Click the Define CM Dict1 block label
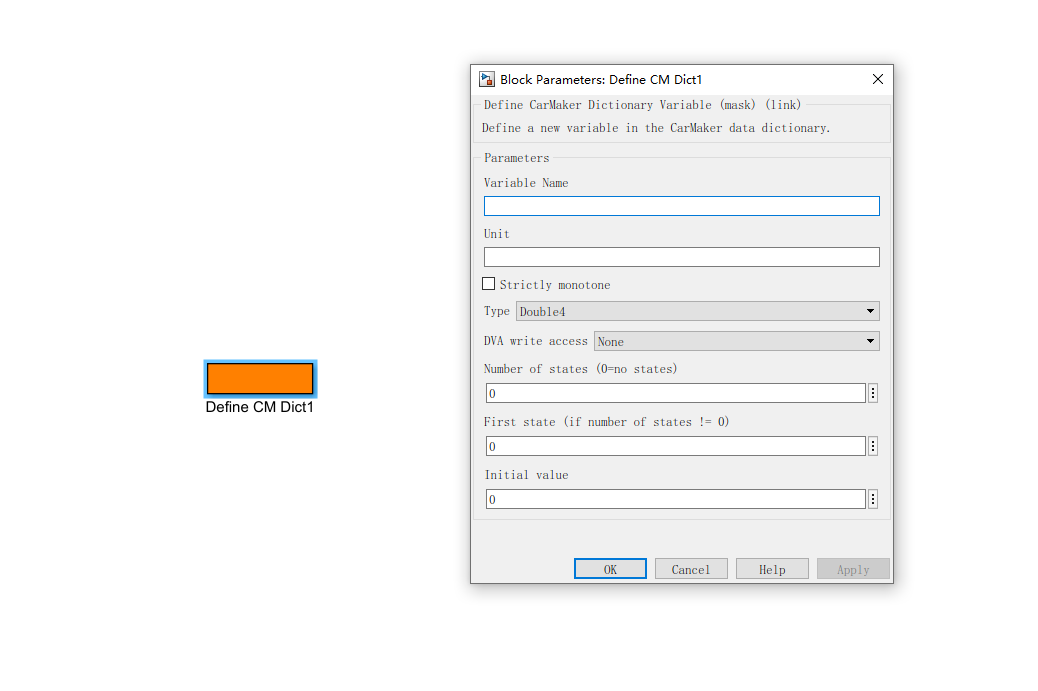This screenshot has width=1038, height=691. [260, 407]
